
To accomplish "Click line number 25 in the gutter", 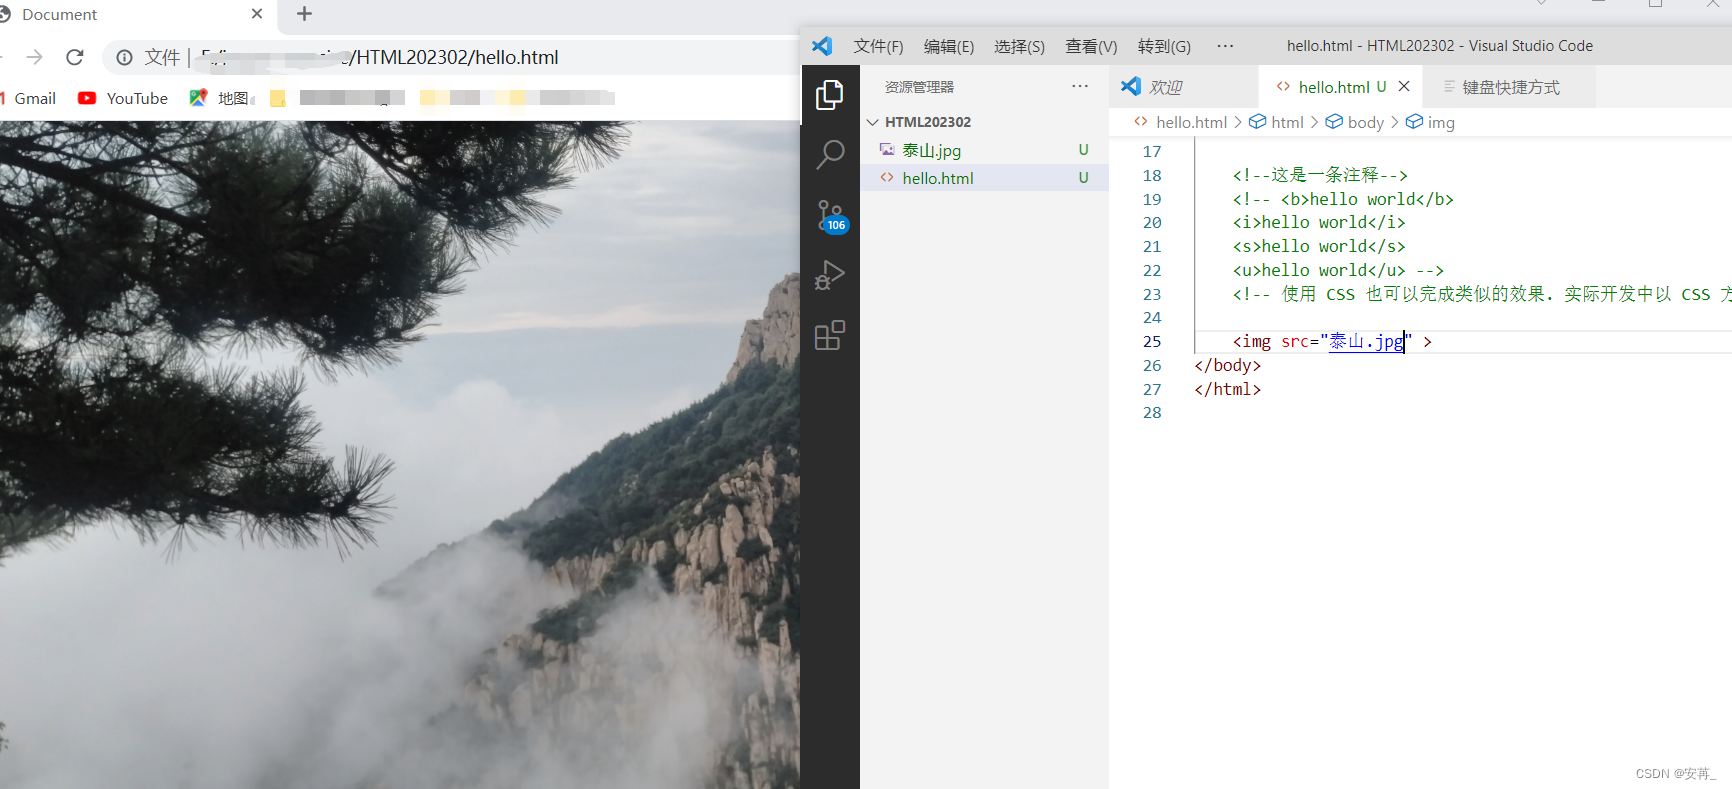I will tap(1152, 342).
